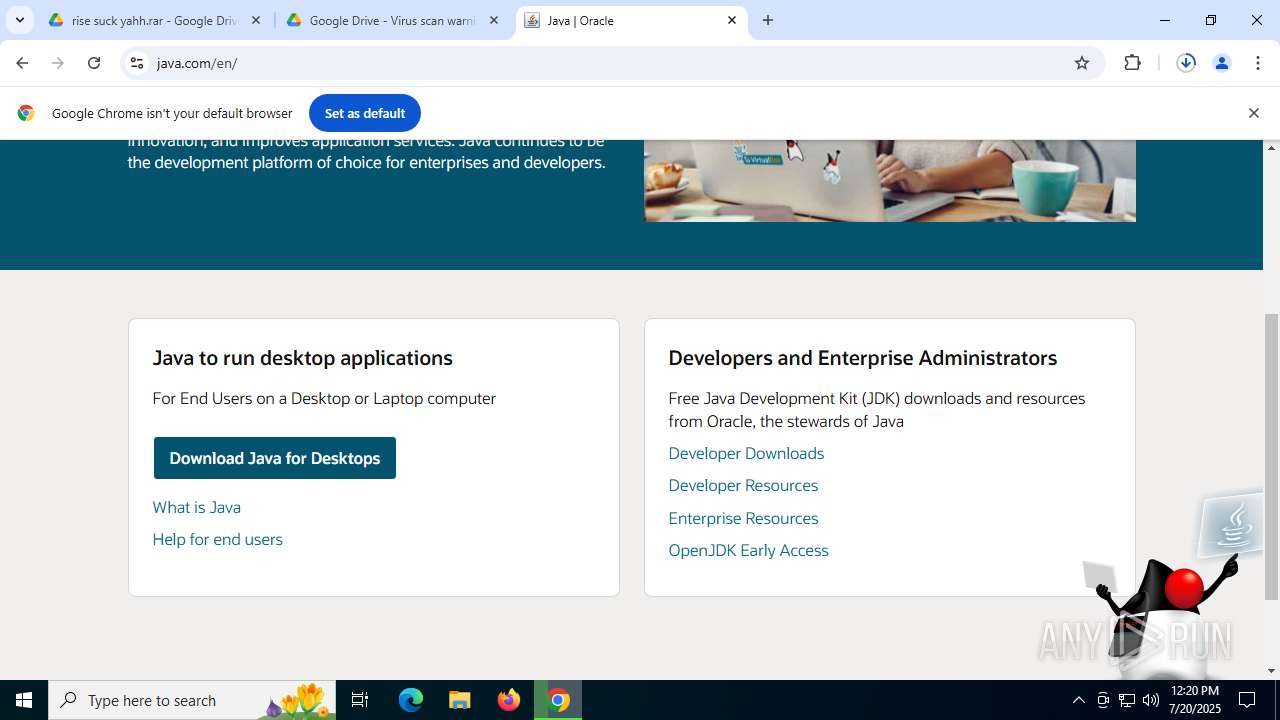Go forward to the next page
The width and height of the screenshot is (1280, 720).
pyautogui.click(x=58, y=63)
